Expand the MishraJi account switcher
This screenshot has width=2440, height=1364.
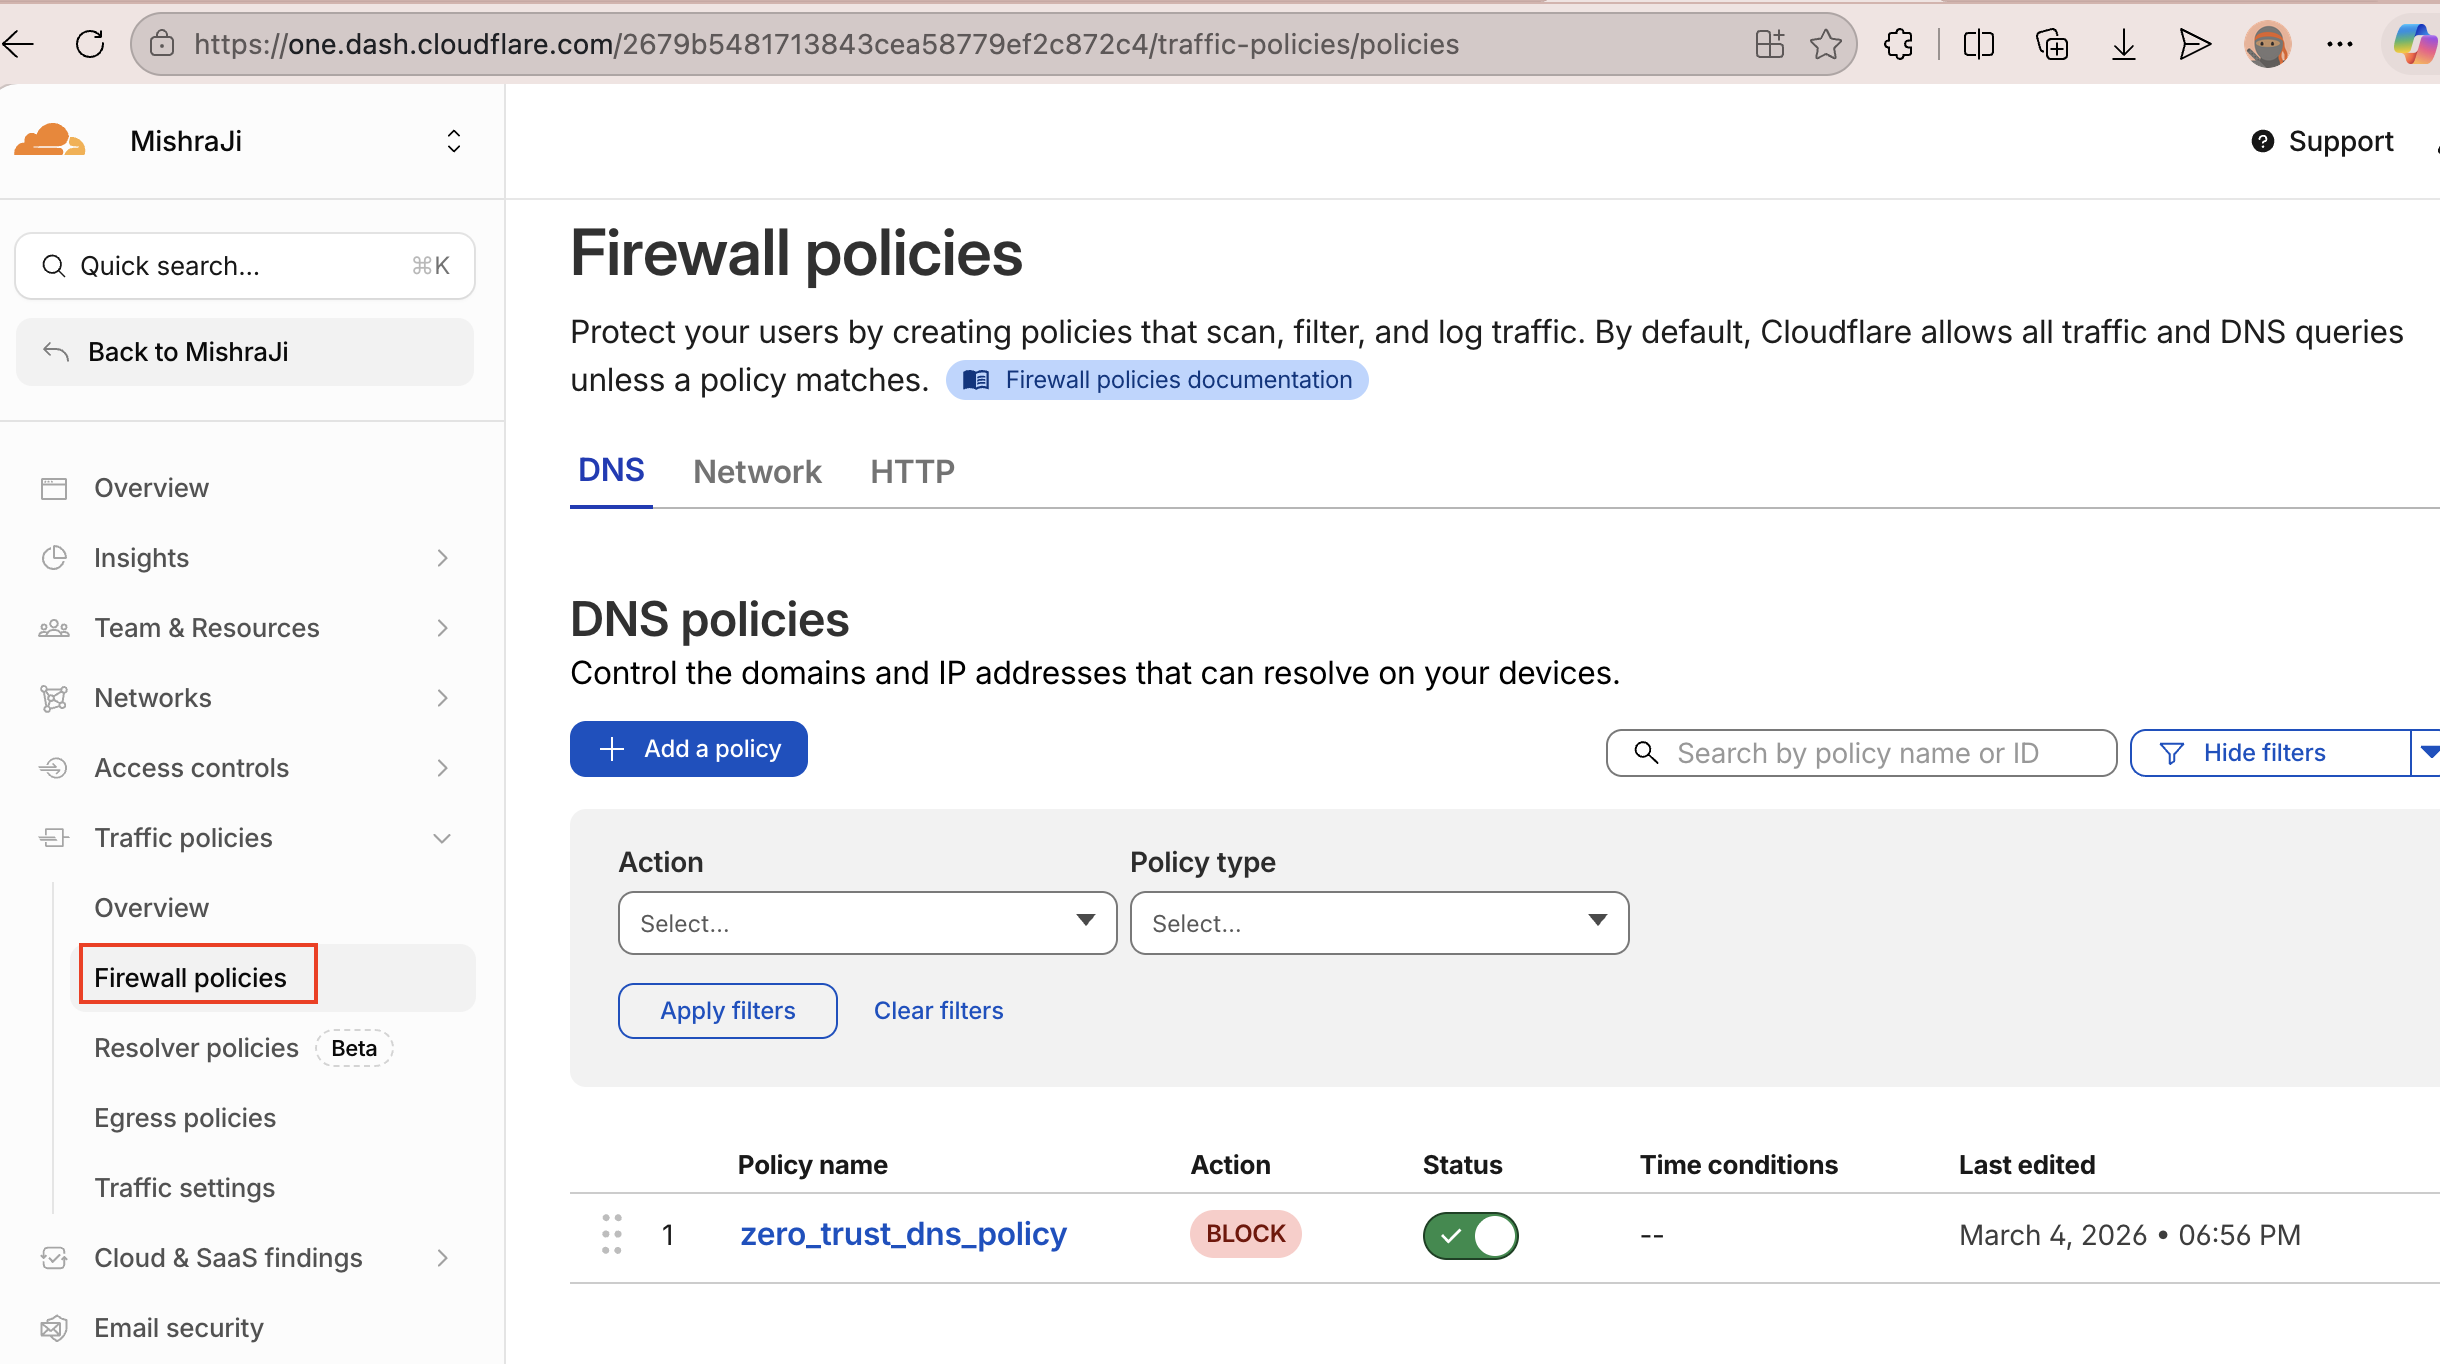[454, 141]
